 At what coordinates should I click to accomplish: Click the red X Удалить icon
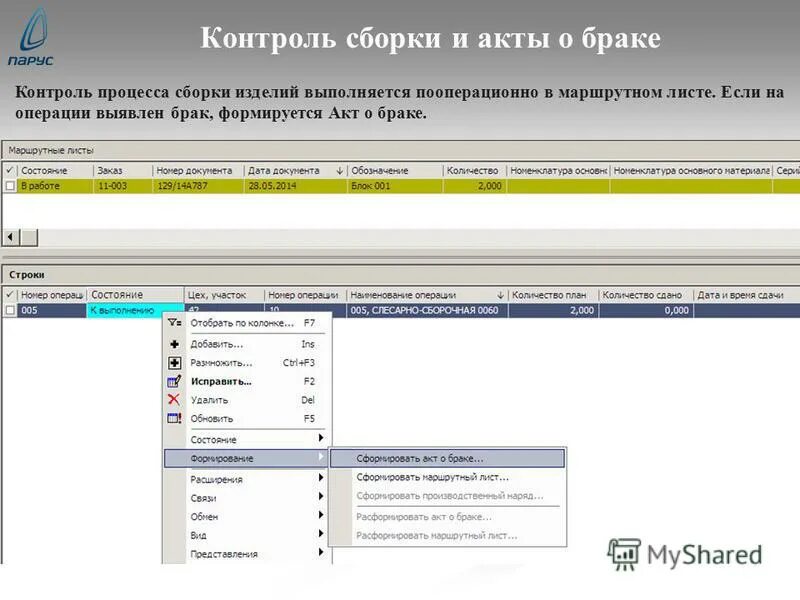[172, 399]
